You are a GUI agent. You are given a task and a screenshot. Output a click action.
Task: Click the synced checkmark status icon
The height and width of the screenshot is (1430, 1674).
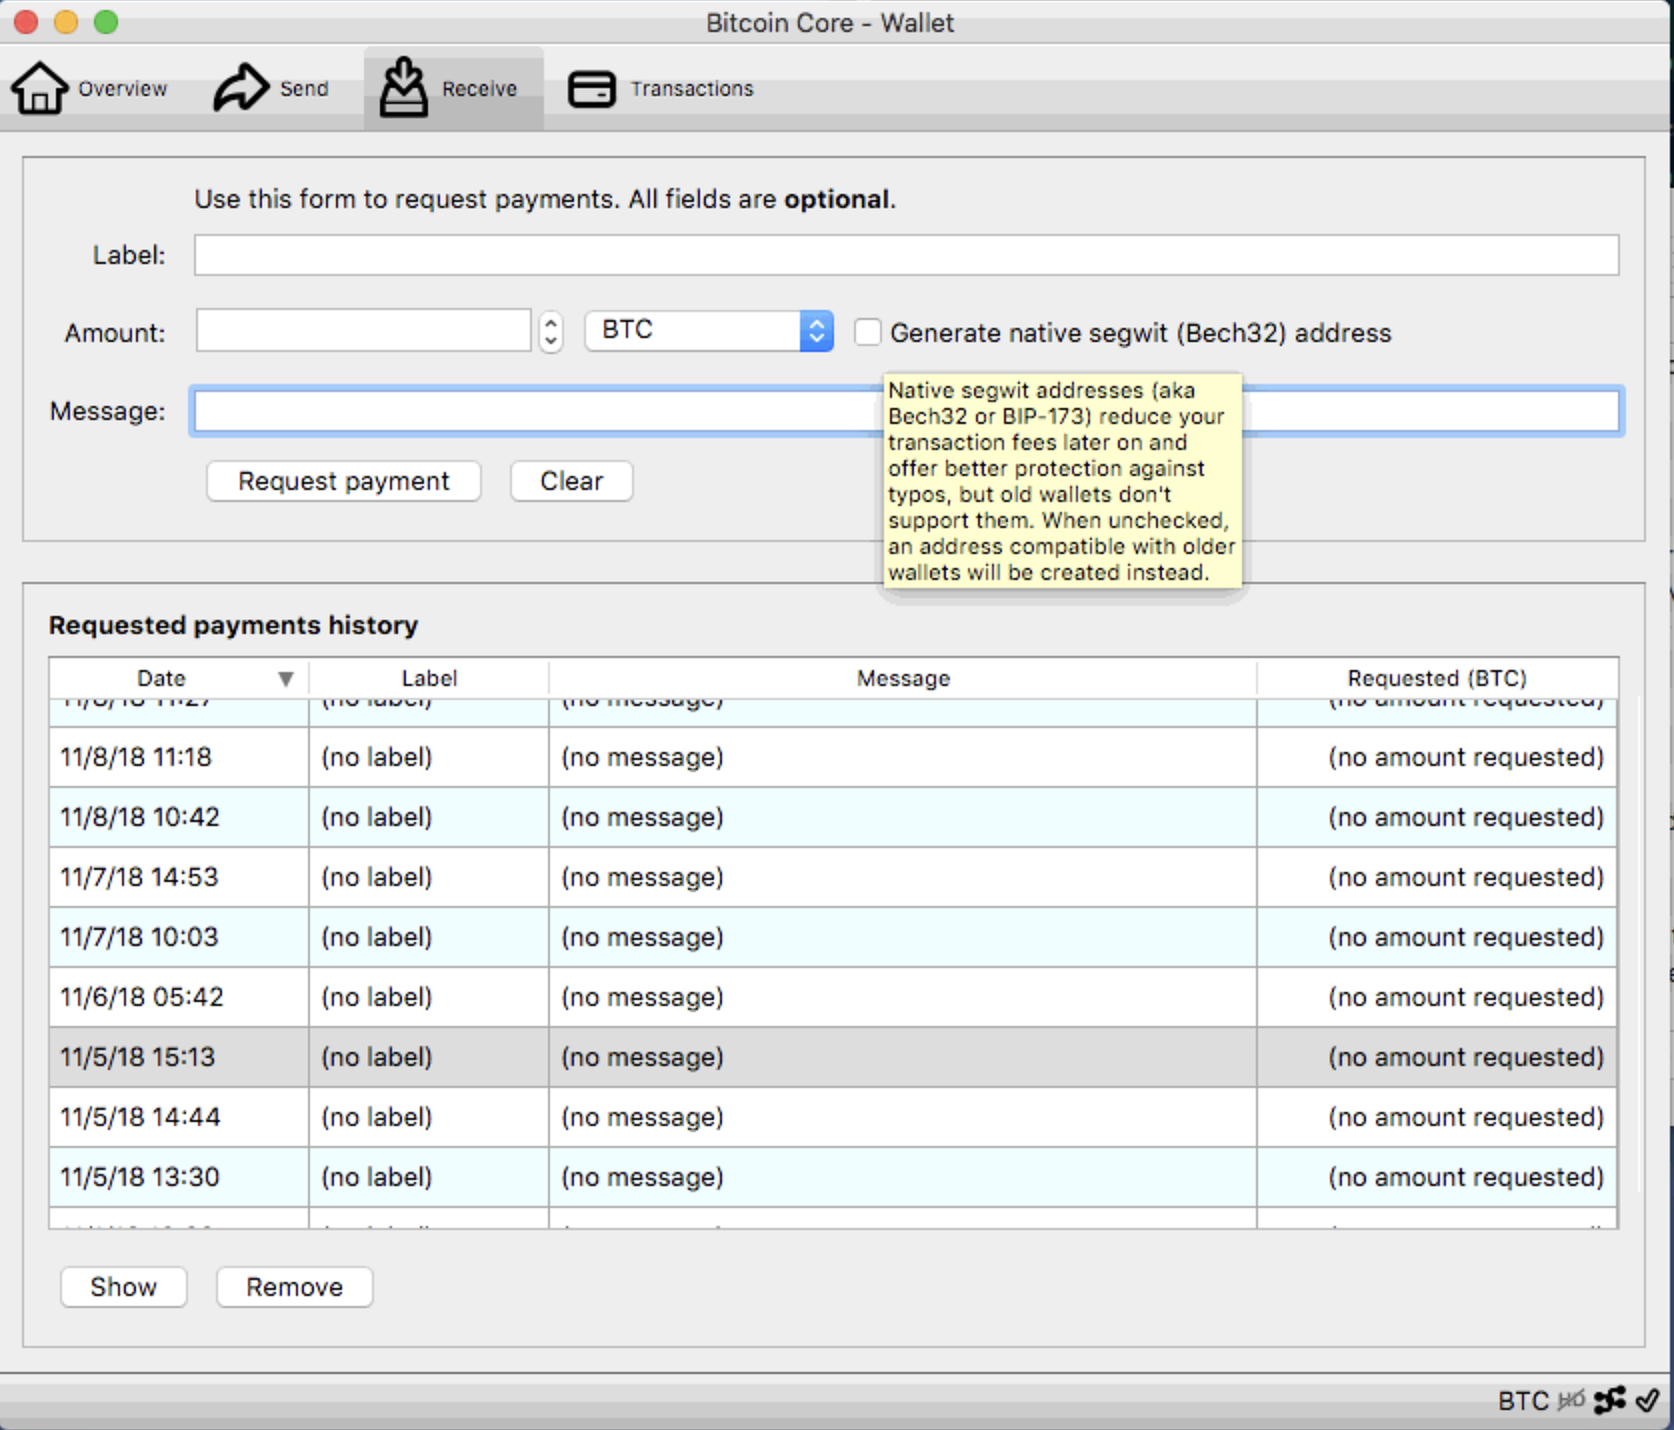(x=1648, y=1400)
